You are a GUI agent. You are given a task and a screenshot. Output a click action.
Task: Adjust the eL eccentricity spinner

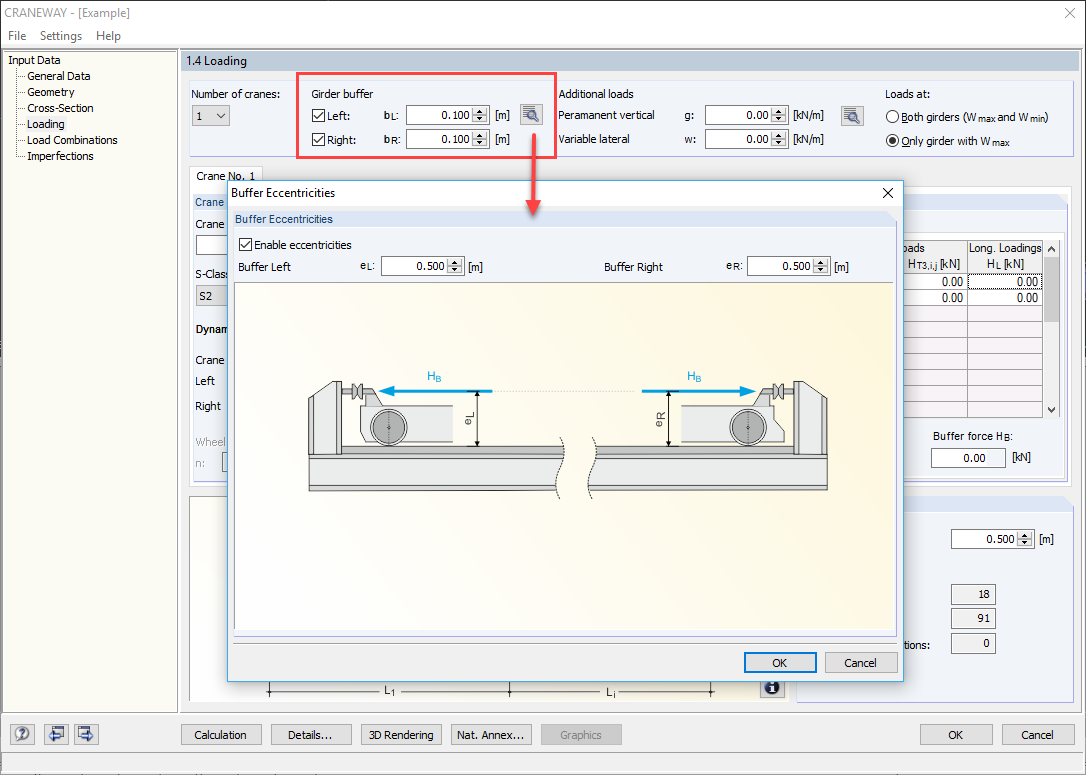pos(455,266)
